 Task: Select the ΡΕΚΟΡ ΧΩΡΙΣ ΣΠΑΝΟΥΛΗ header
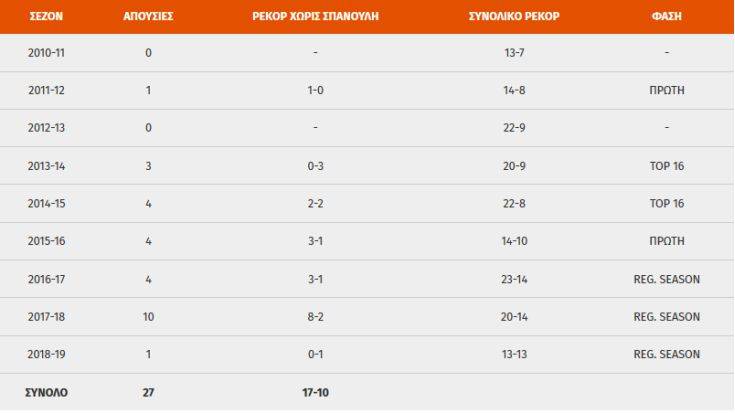pyautogui.click(x=315, y=17)
